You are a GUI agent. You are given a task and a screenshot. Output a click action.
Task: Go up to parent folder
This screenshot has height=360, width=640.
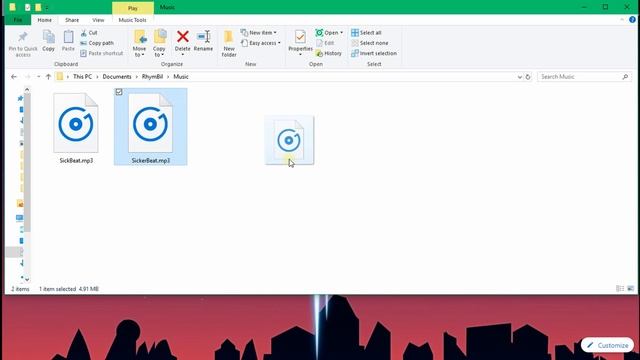tap(48, 77)
